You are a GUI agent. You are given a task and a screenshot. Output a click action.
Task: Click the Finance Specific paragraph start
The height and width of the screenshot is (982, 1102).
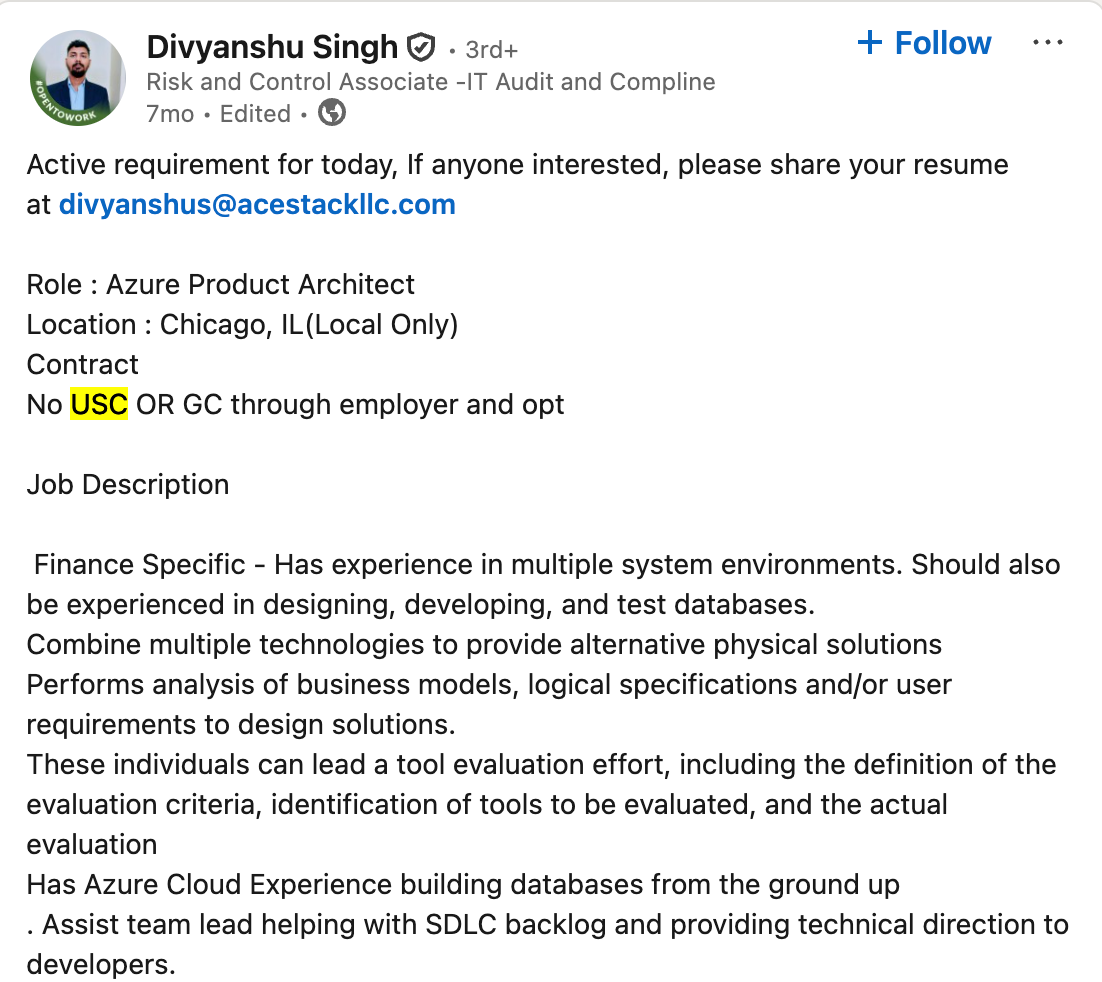(140, 565)
